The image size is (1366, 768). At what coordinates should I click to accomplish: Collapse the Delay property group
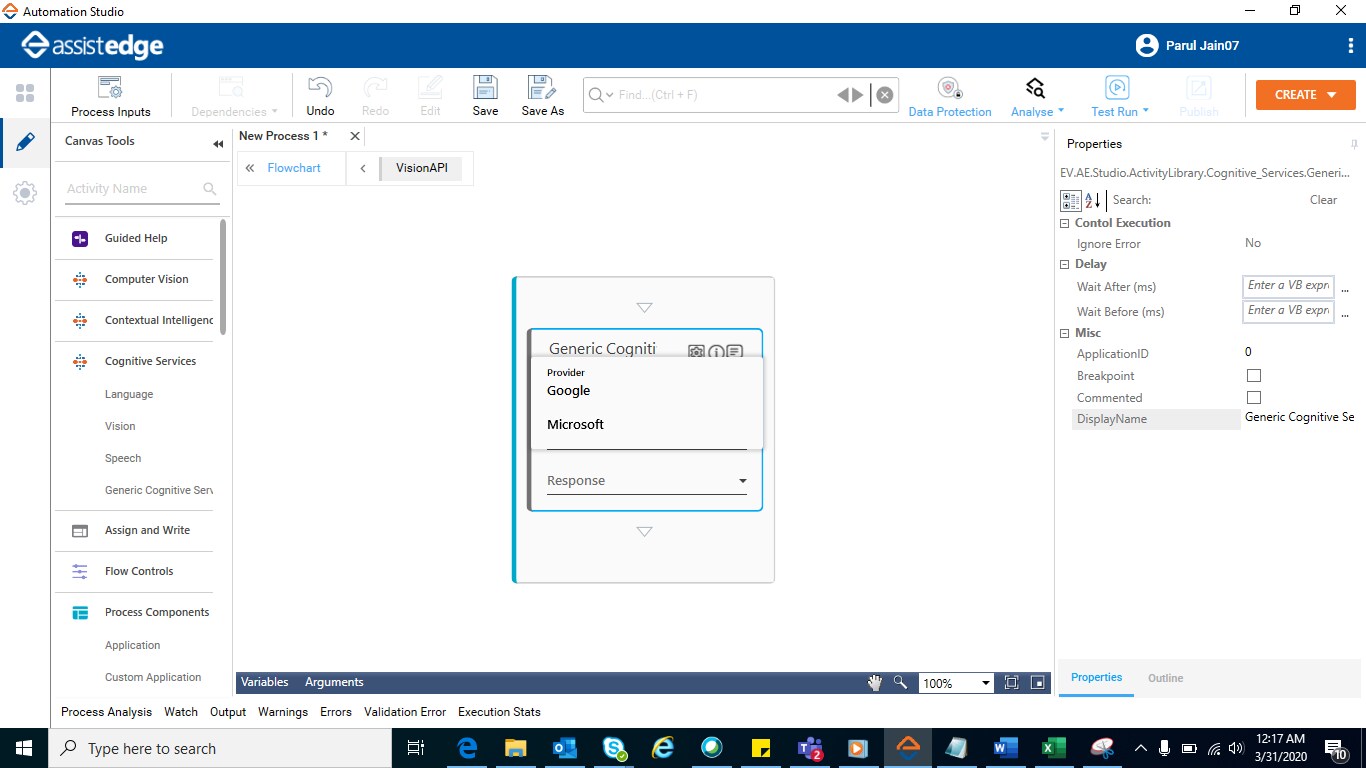point(1065,264)
